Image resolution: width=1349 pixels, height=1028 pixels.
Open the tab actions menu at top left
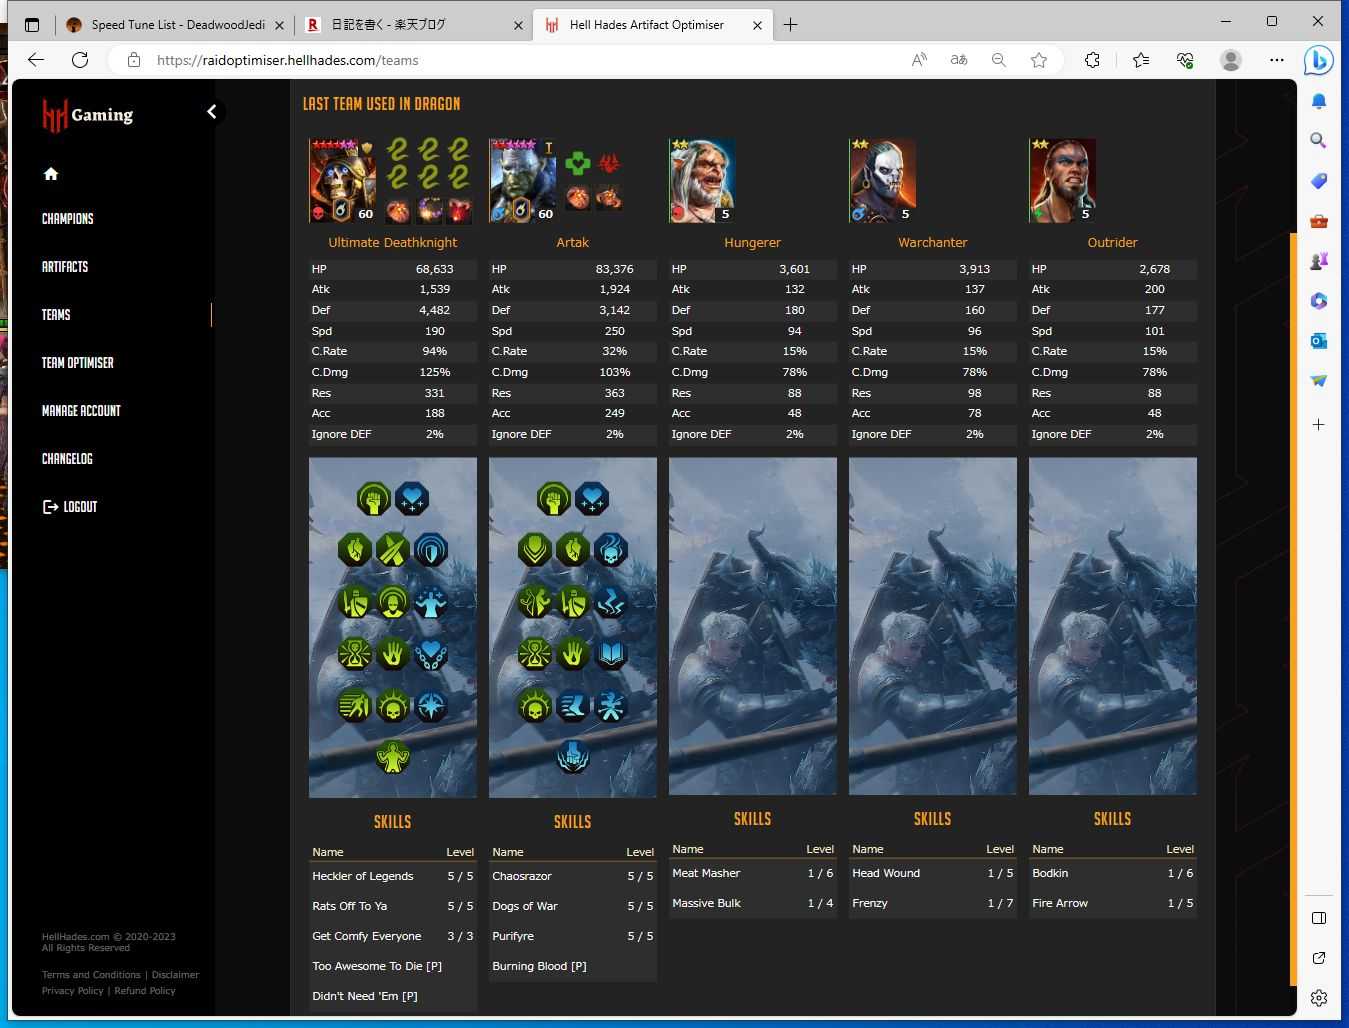point(32,24)
